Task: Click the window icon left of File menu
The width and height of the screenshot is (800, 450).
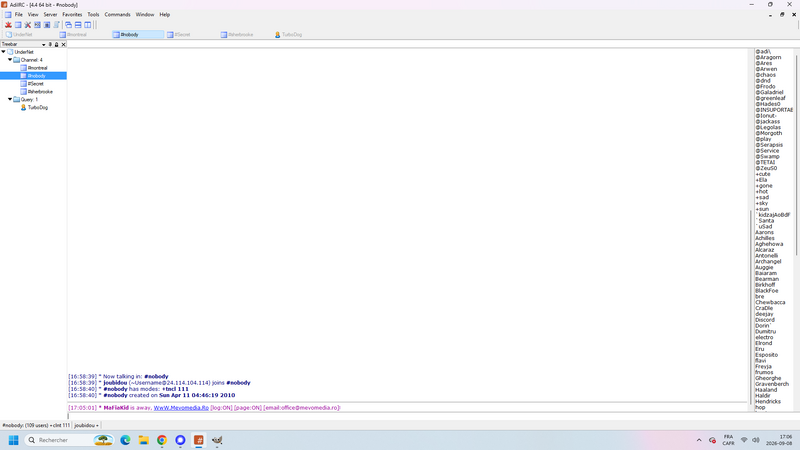Action: (x=8, y=15)
